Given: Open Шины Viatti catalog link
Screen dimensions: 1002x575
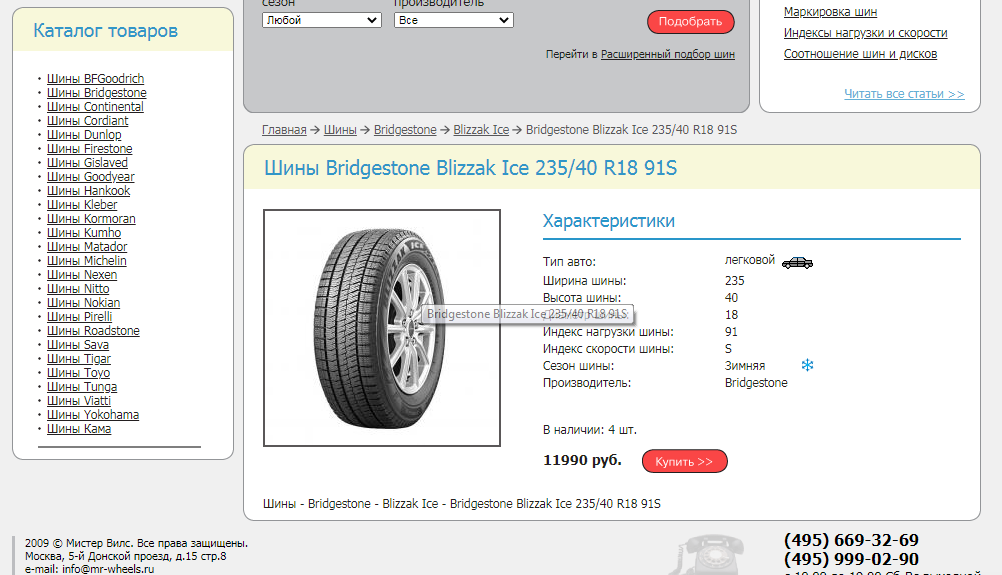Looking at the screenshot, I should click(79, 402).
